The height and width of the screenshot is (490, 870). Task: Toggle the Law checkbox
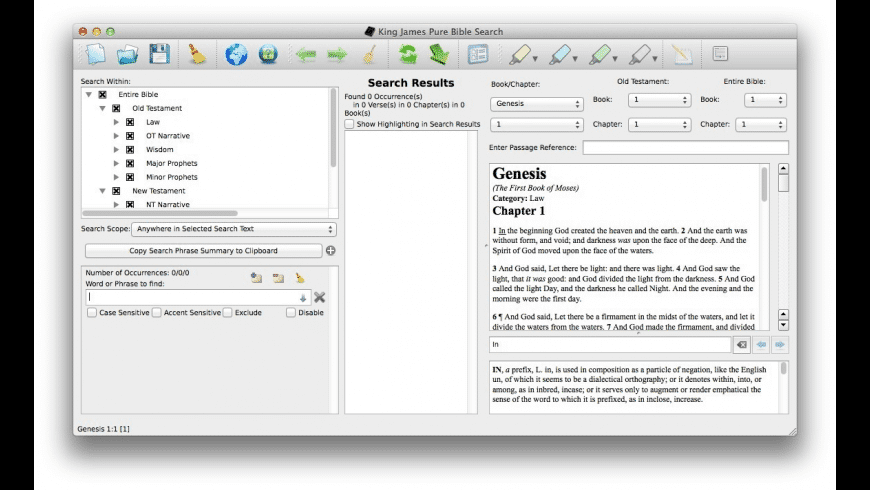click(x=130, y=122)
